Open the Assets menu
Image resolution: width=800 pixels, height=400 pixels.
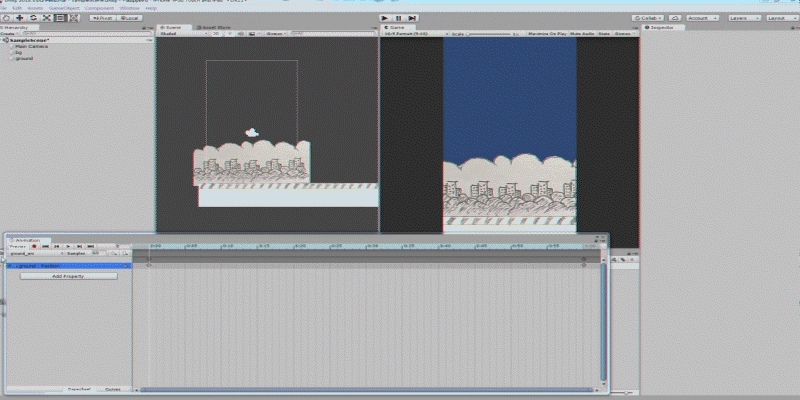pyautogui.click(x=35, y=9)
